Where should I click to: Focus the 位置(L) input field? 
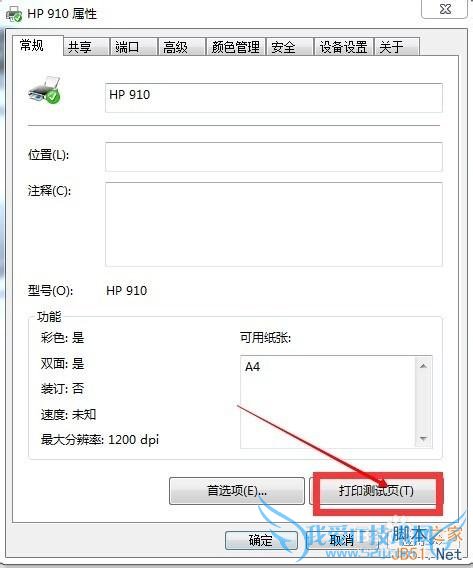coord(274,156)
